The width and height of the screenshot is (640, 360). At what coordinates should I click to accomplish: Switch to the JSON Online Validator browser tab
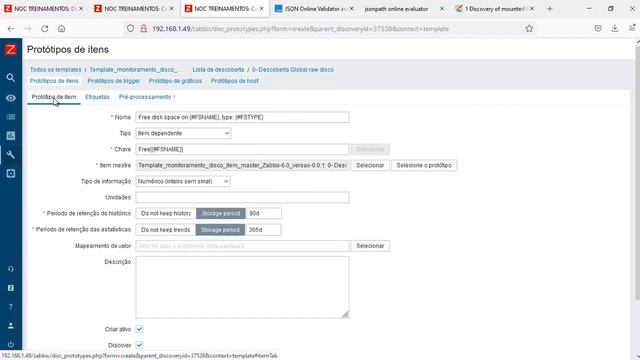pyautogui.click(x=314, y=9)
